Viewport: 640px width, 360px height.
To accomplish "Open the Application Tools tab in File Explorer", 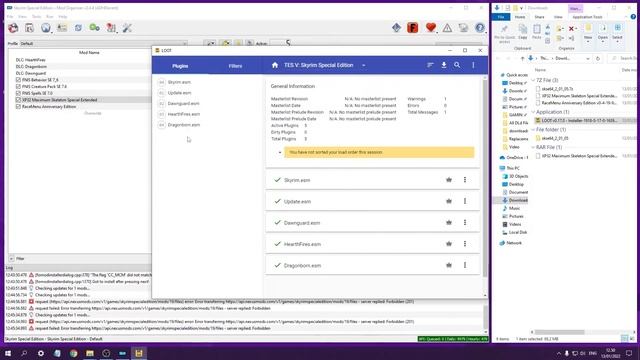I will pos(587,17).
